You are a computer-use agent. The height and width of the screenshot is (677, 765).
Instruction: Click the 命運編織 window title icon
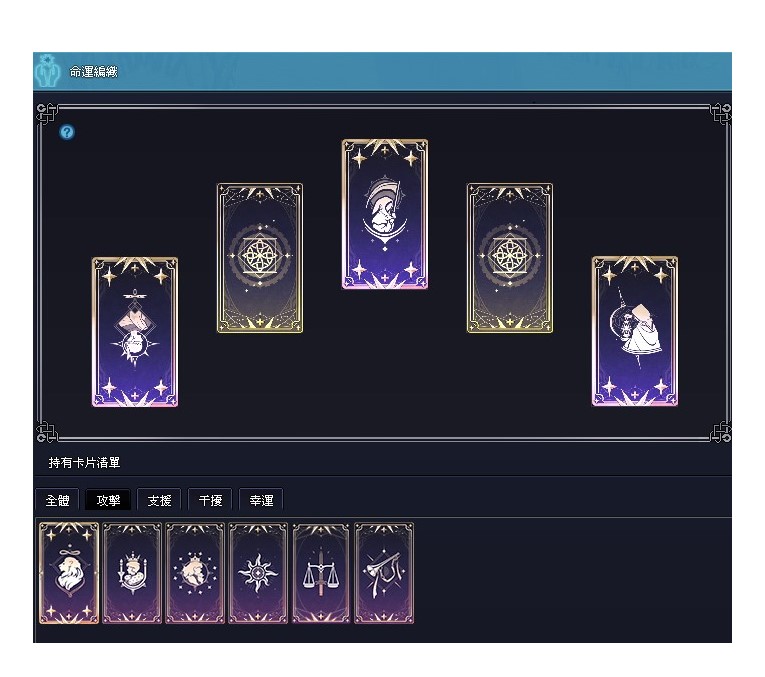[47, 71]
